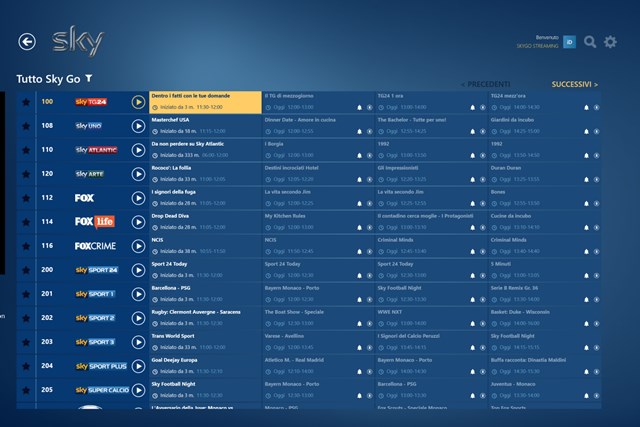This screenshot has height=427, width=640.
Task: Set reminder bell for I Borgia
Action: point(360,156)
